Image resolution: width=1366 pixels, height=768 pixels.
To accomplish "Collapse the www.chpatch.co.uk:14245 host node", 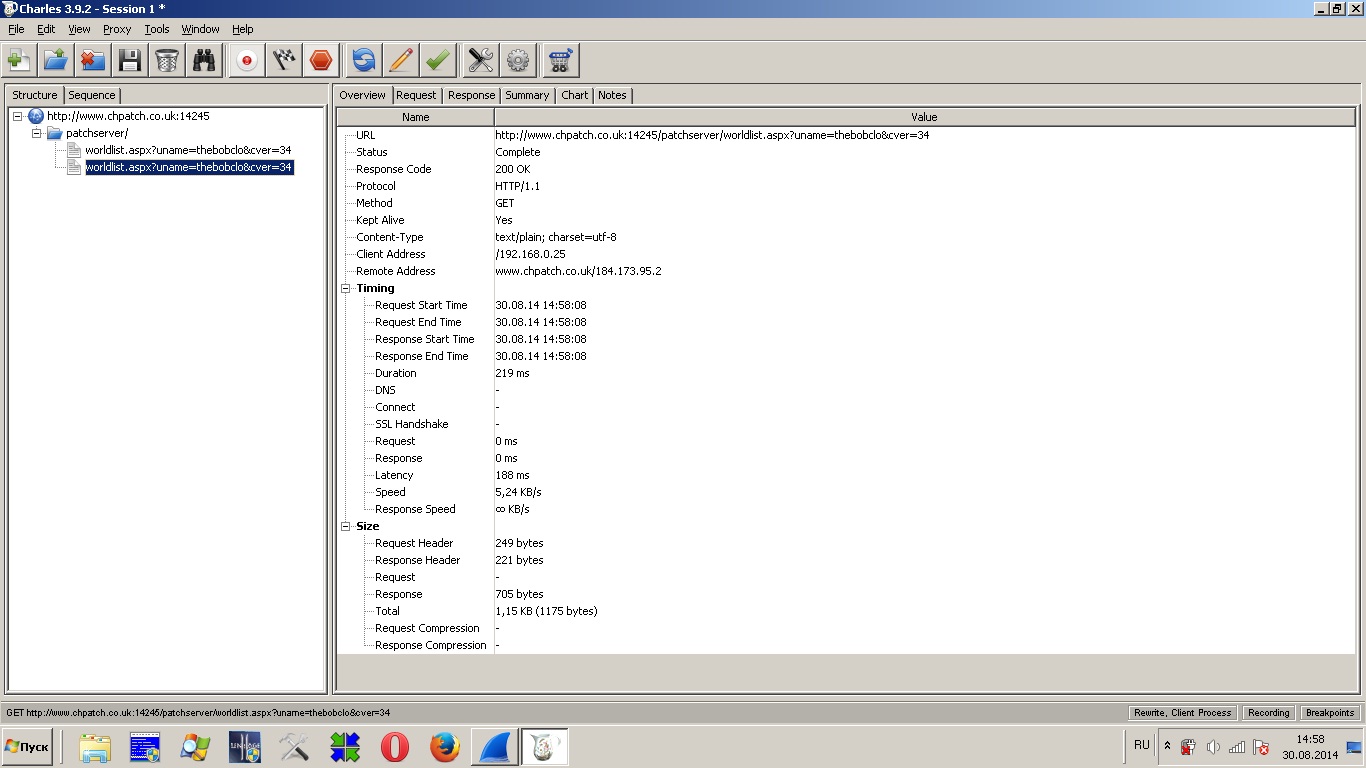I will pyautogui.click(x=18, y=116).
